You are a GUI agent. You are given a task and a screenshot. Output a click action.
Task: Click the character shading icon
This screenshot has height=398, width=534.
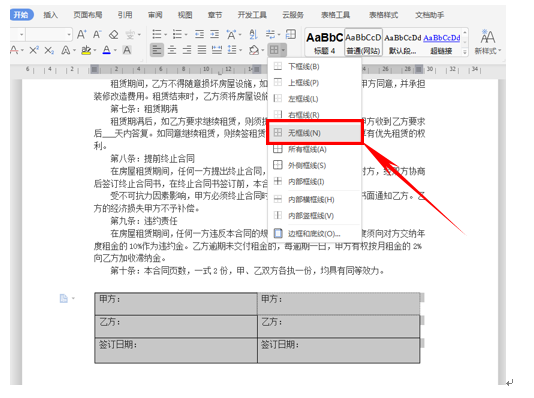[127, 50]
